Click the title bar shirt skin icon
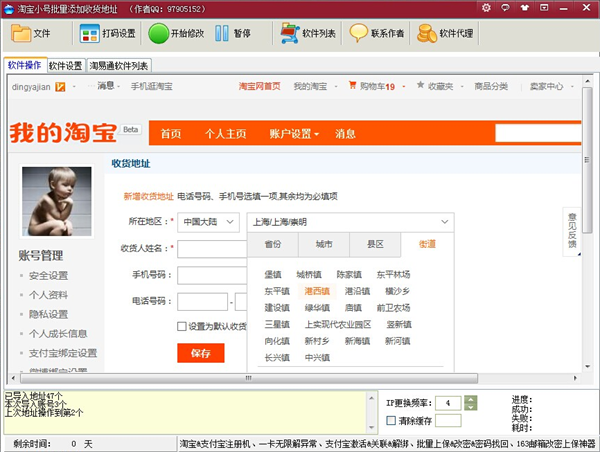Image resolution: width=600 pixels, height=452 pixels. coord(525,7)
